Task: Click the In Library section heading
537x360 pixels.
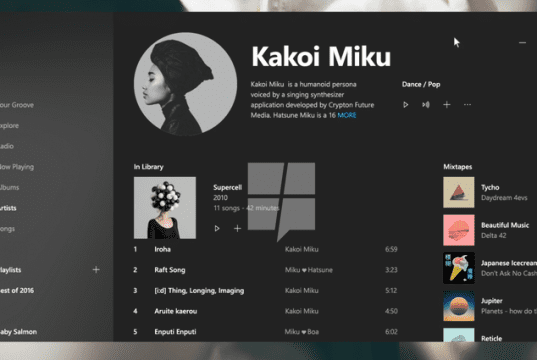Action: coord(148,167)
